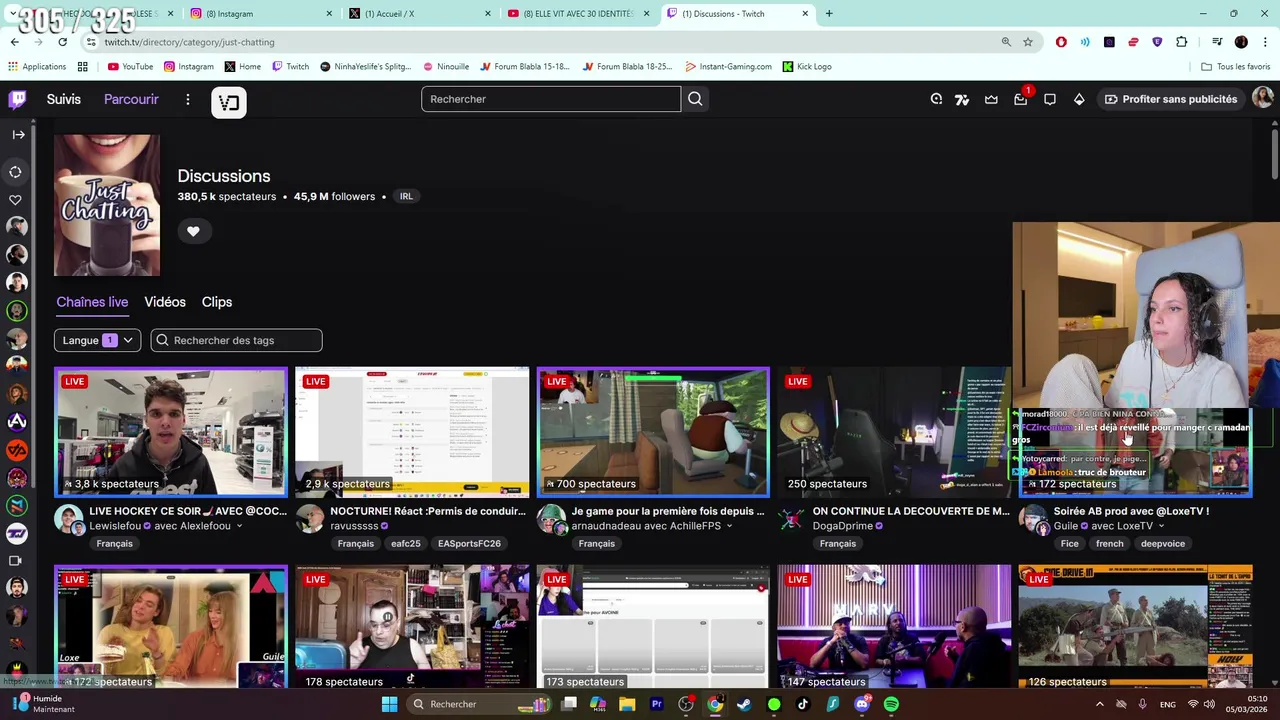Open the notifications inbox icon with badge
The image size is (1280, 720).
(x=1021, y=99)
